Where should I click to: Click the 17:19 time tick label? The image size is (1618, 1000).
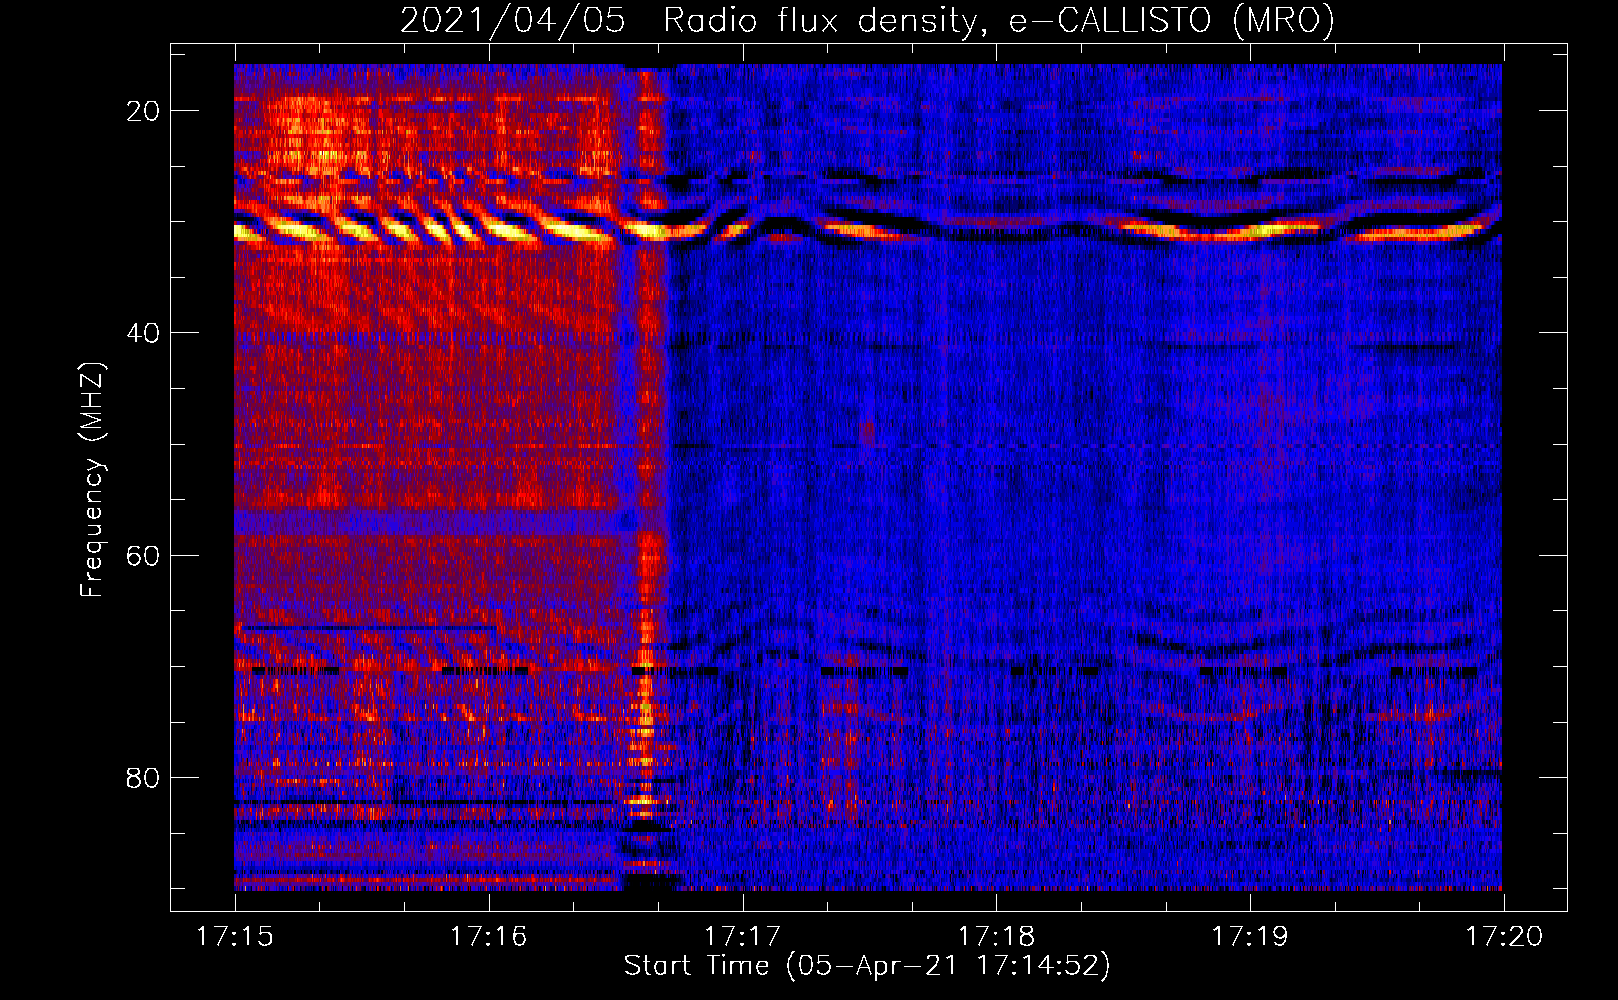point(1251,937)
